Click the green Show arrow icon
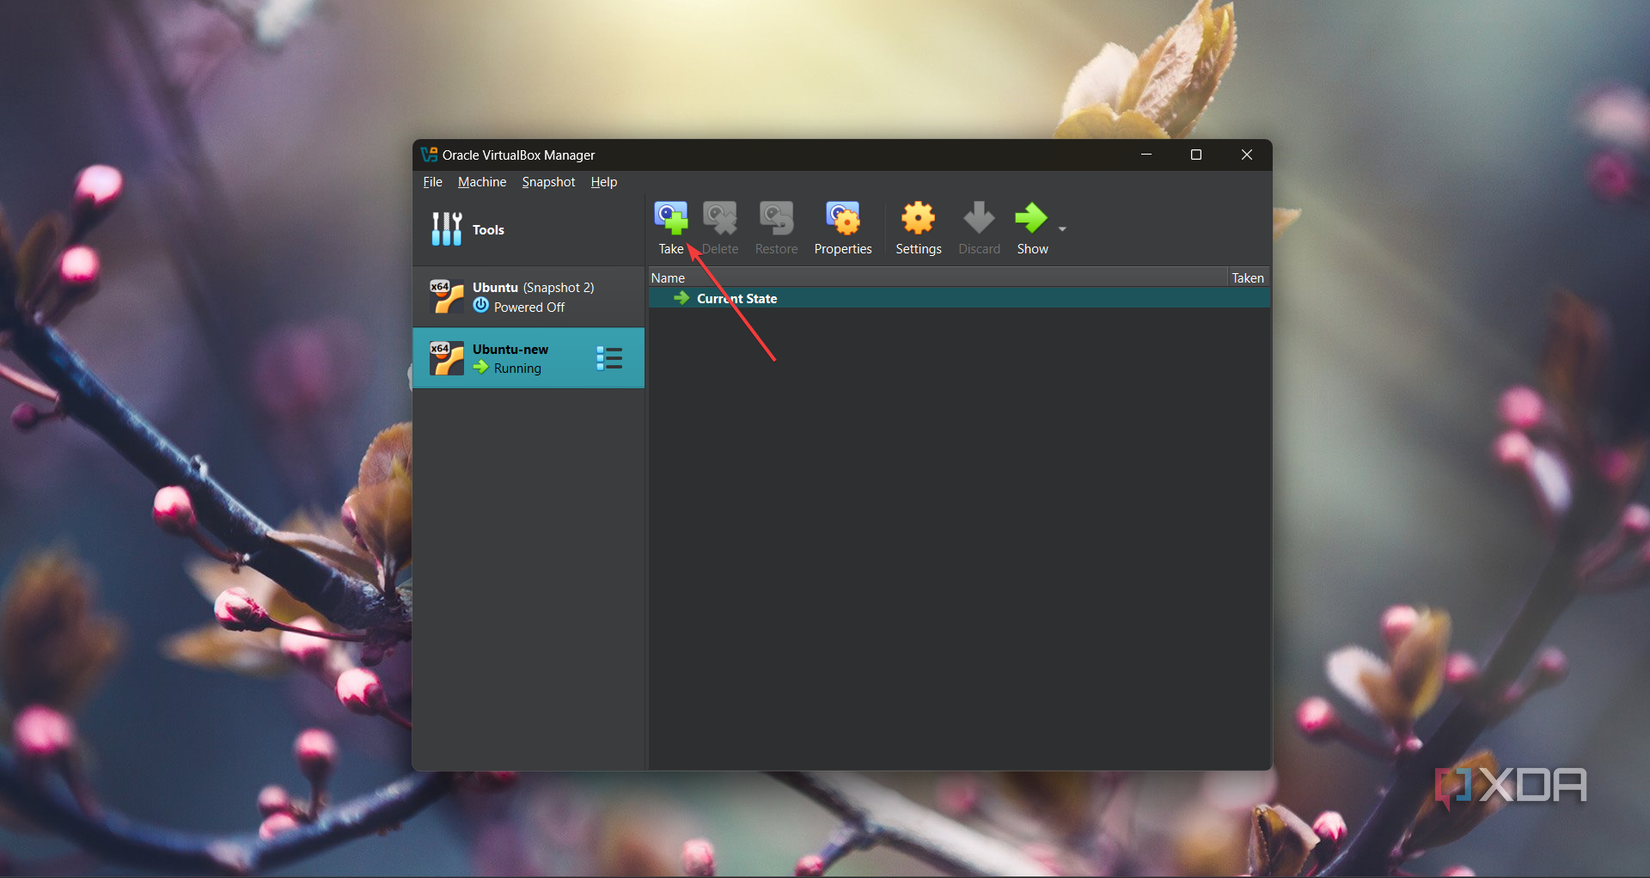This screenshot has height=878, width=1650. 1031,218
